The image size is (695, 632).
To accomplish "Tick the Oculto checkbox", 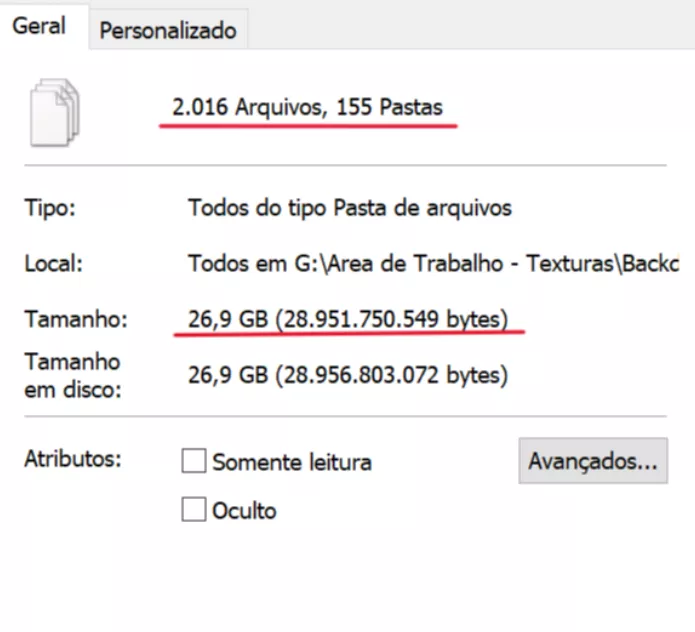I will tap(194, 509).
